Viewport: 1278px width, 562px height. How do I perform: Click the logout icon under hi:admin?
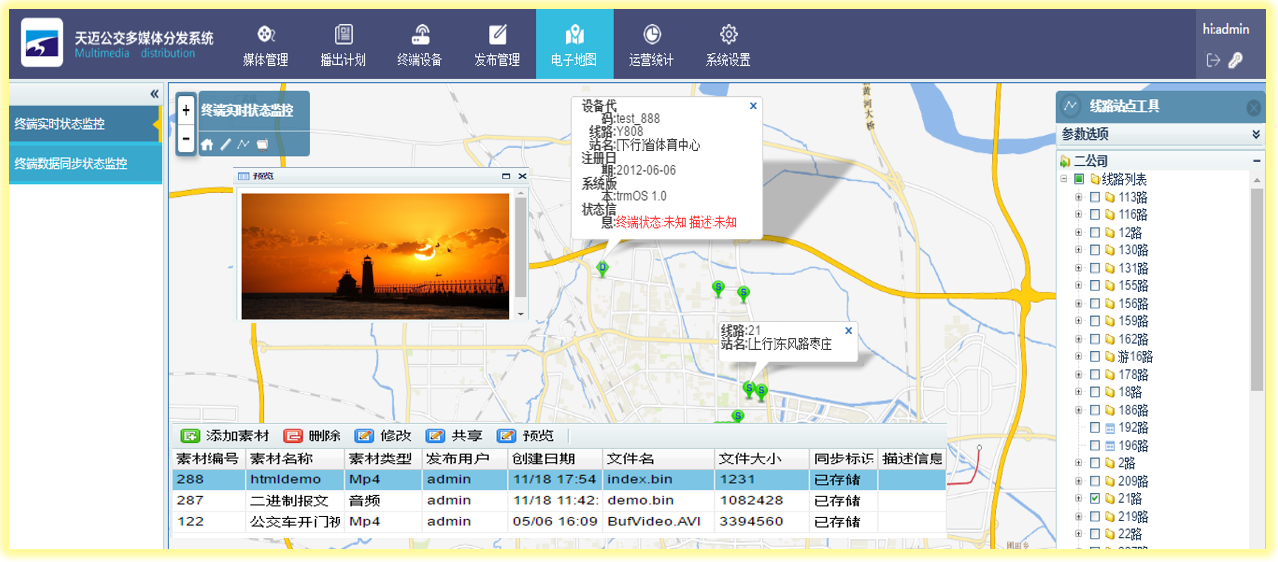click(1213, 60)
